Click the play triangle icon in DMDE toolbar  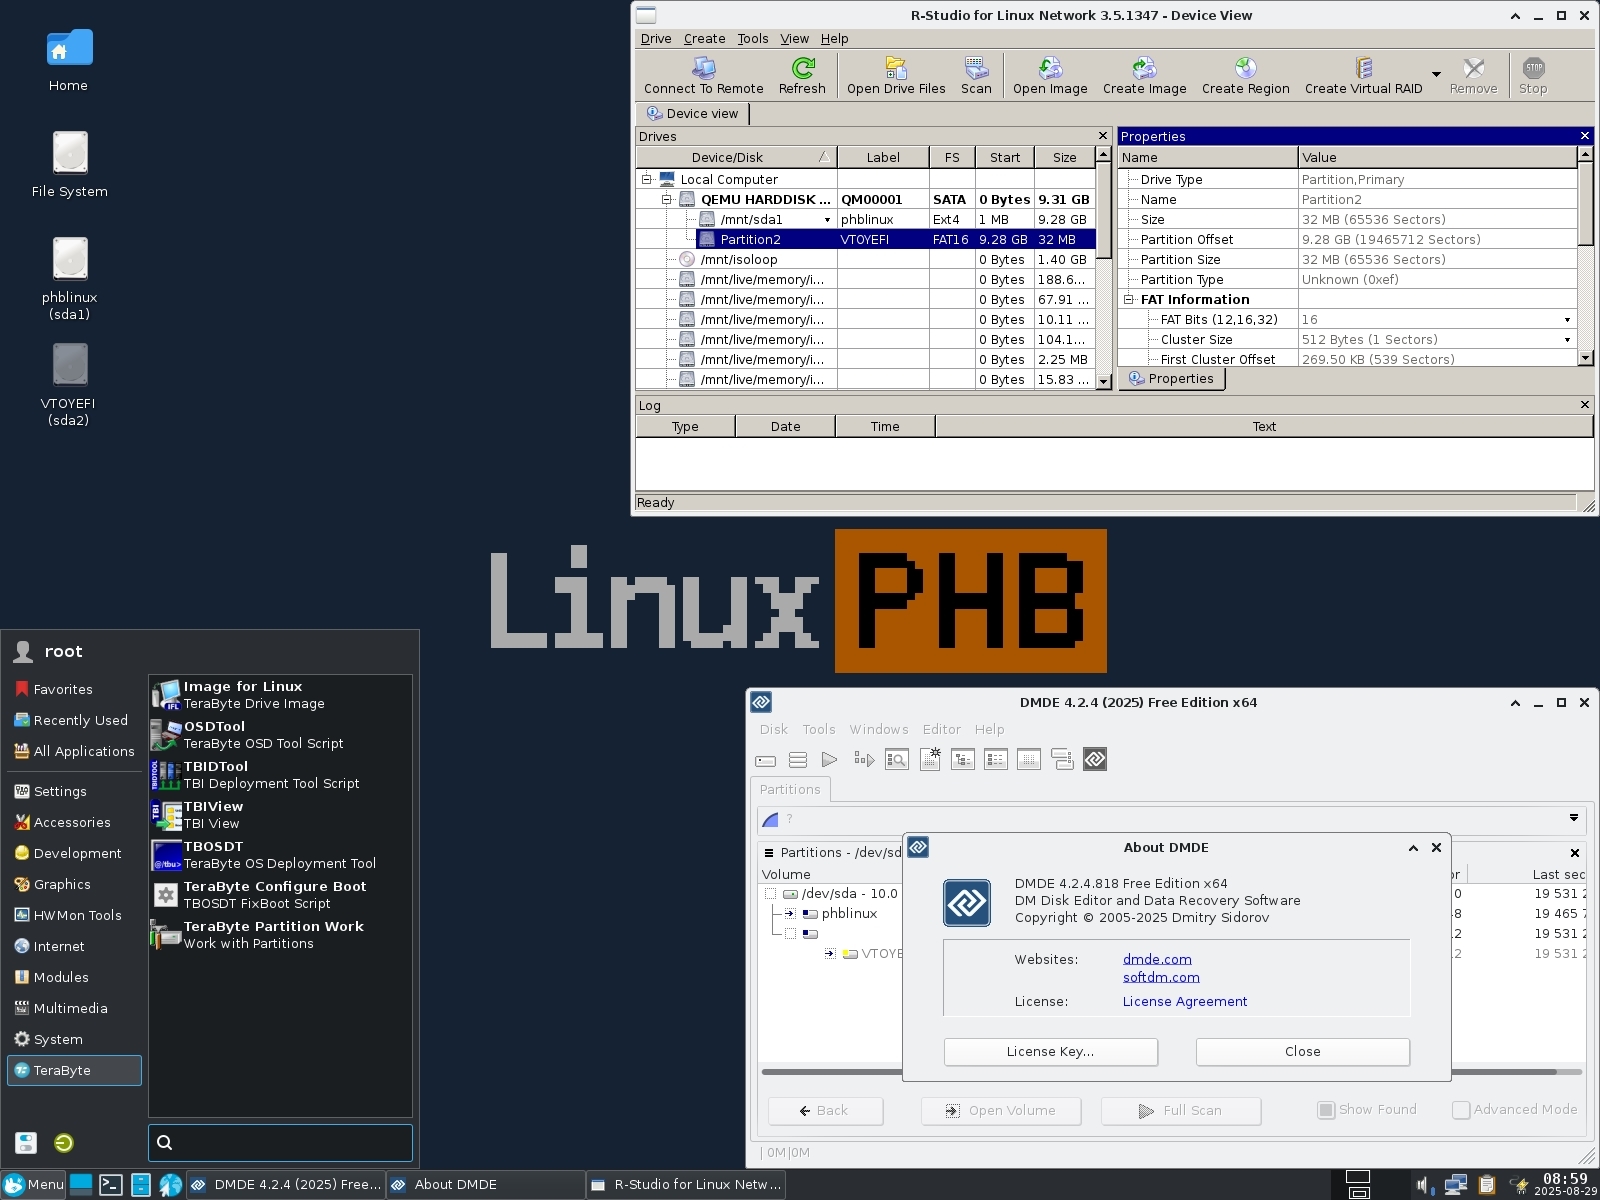pyautogui.click(x=829, y=760)
